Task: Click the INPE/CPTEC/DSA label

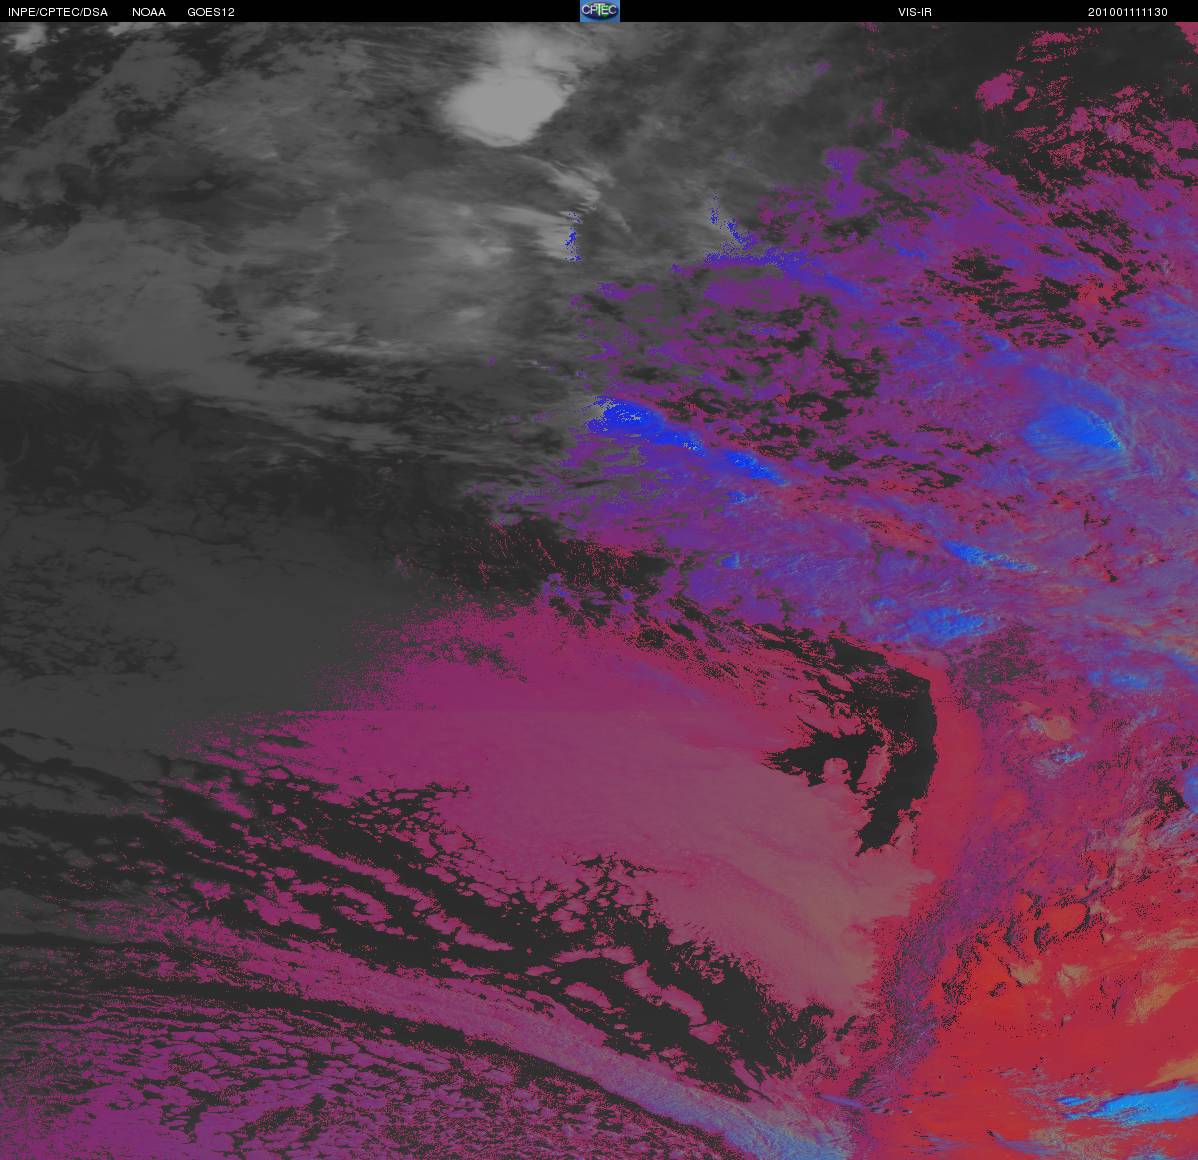Action: point(58,12)
